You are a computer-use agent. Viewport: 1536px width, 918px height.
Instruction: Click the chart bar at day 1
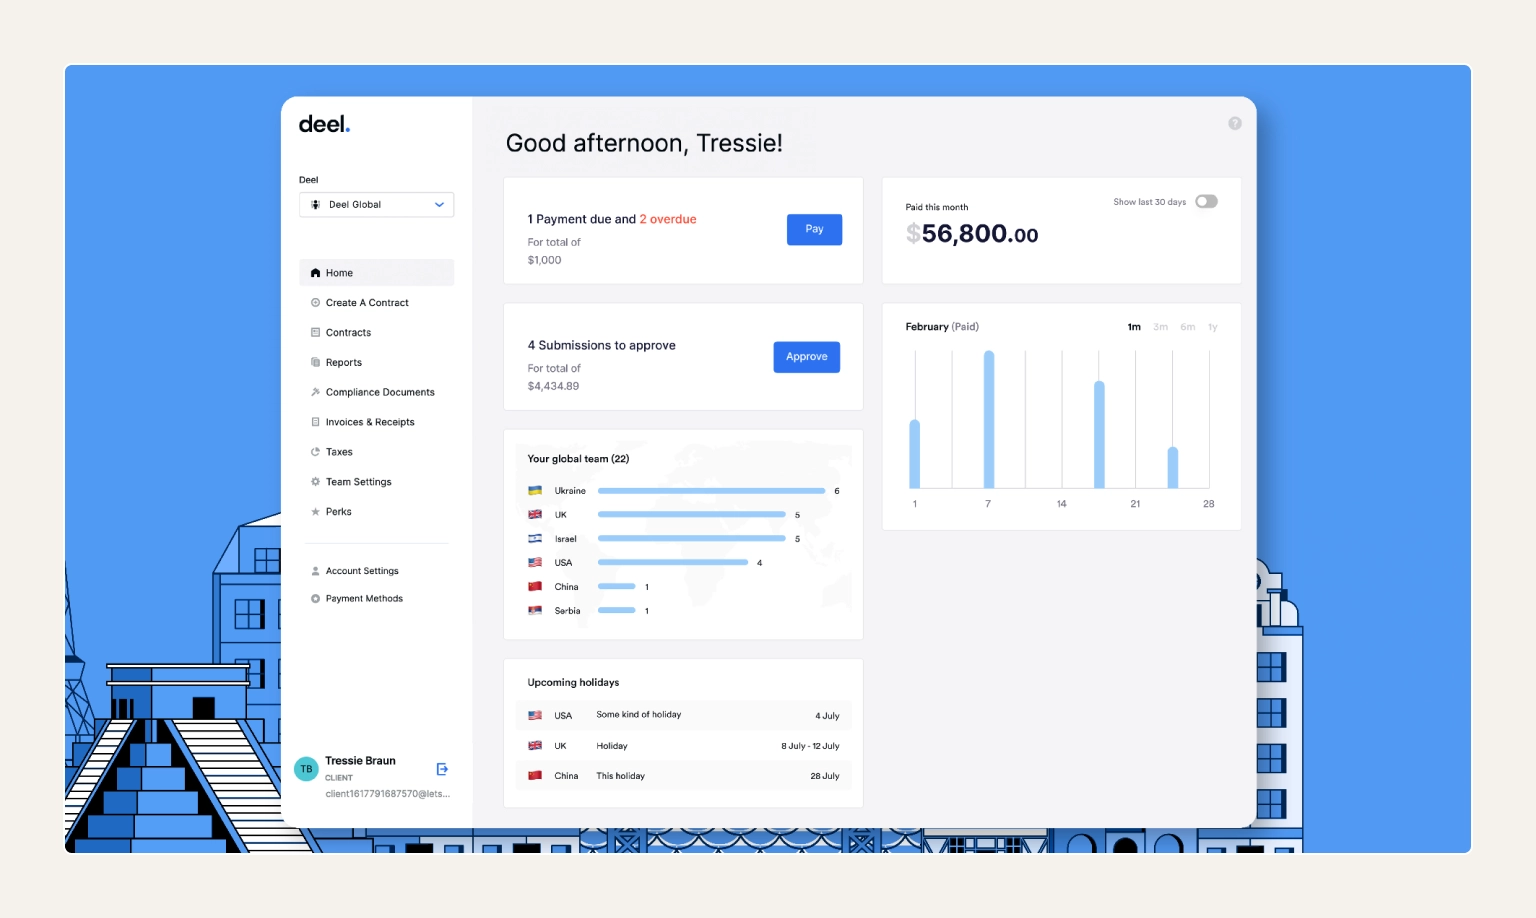[915, 454]
